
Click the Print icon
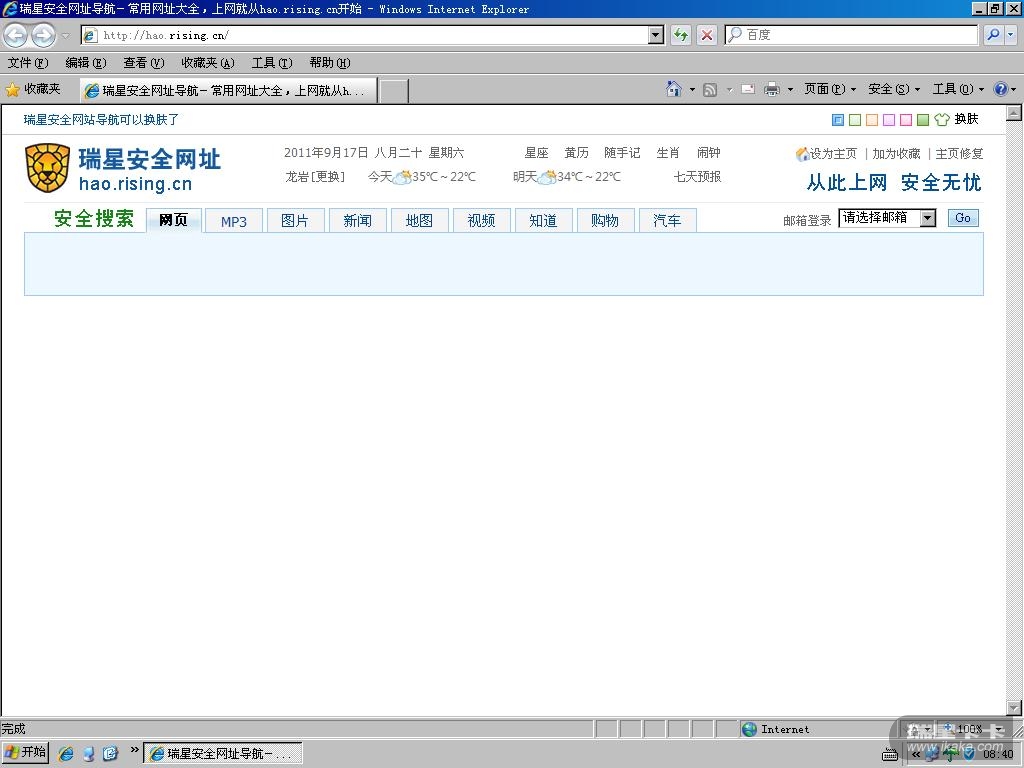772,89
